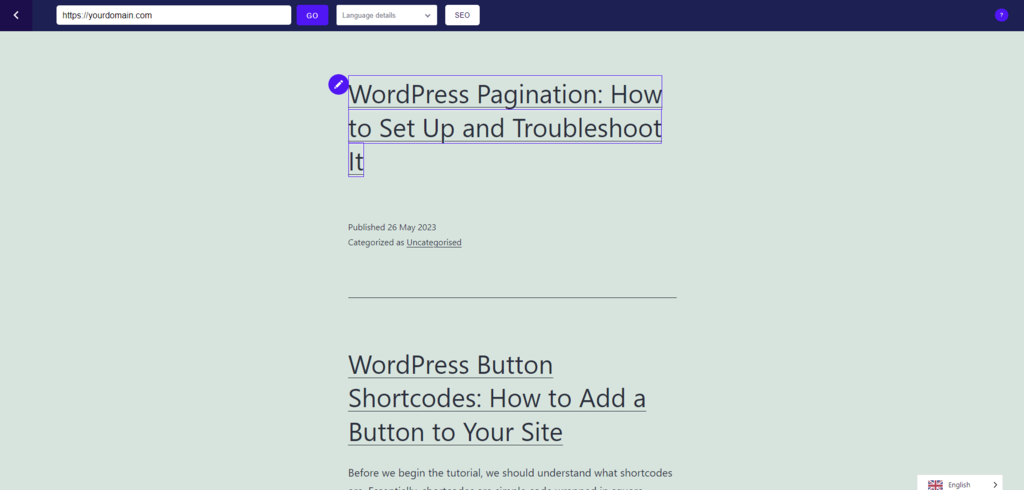Select the 'to Set Up and Troubleshoot' title line
The image size is (1024, 490).
pyautogui.click(x=505, y=127)
